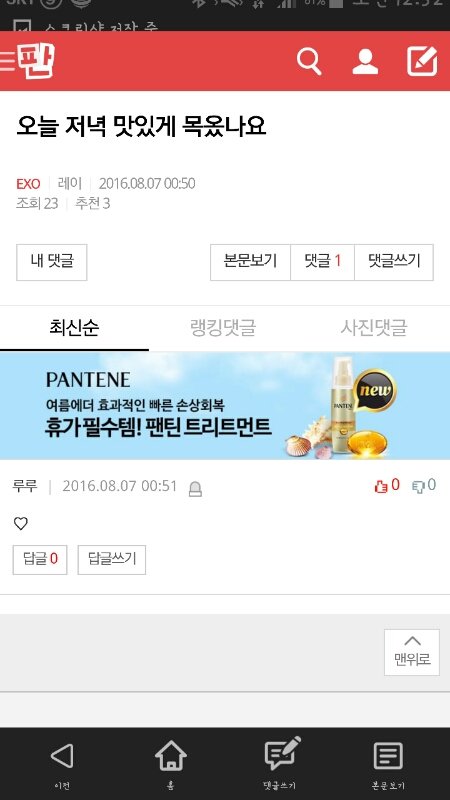Click the 내 댓글 button
This screenshot has width=450, height=800.
(x=52, y=262)
